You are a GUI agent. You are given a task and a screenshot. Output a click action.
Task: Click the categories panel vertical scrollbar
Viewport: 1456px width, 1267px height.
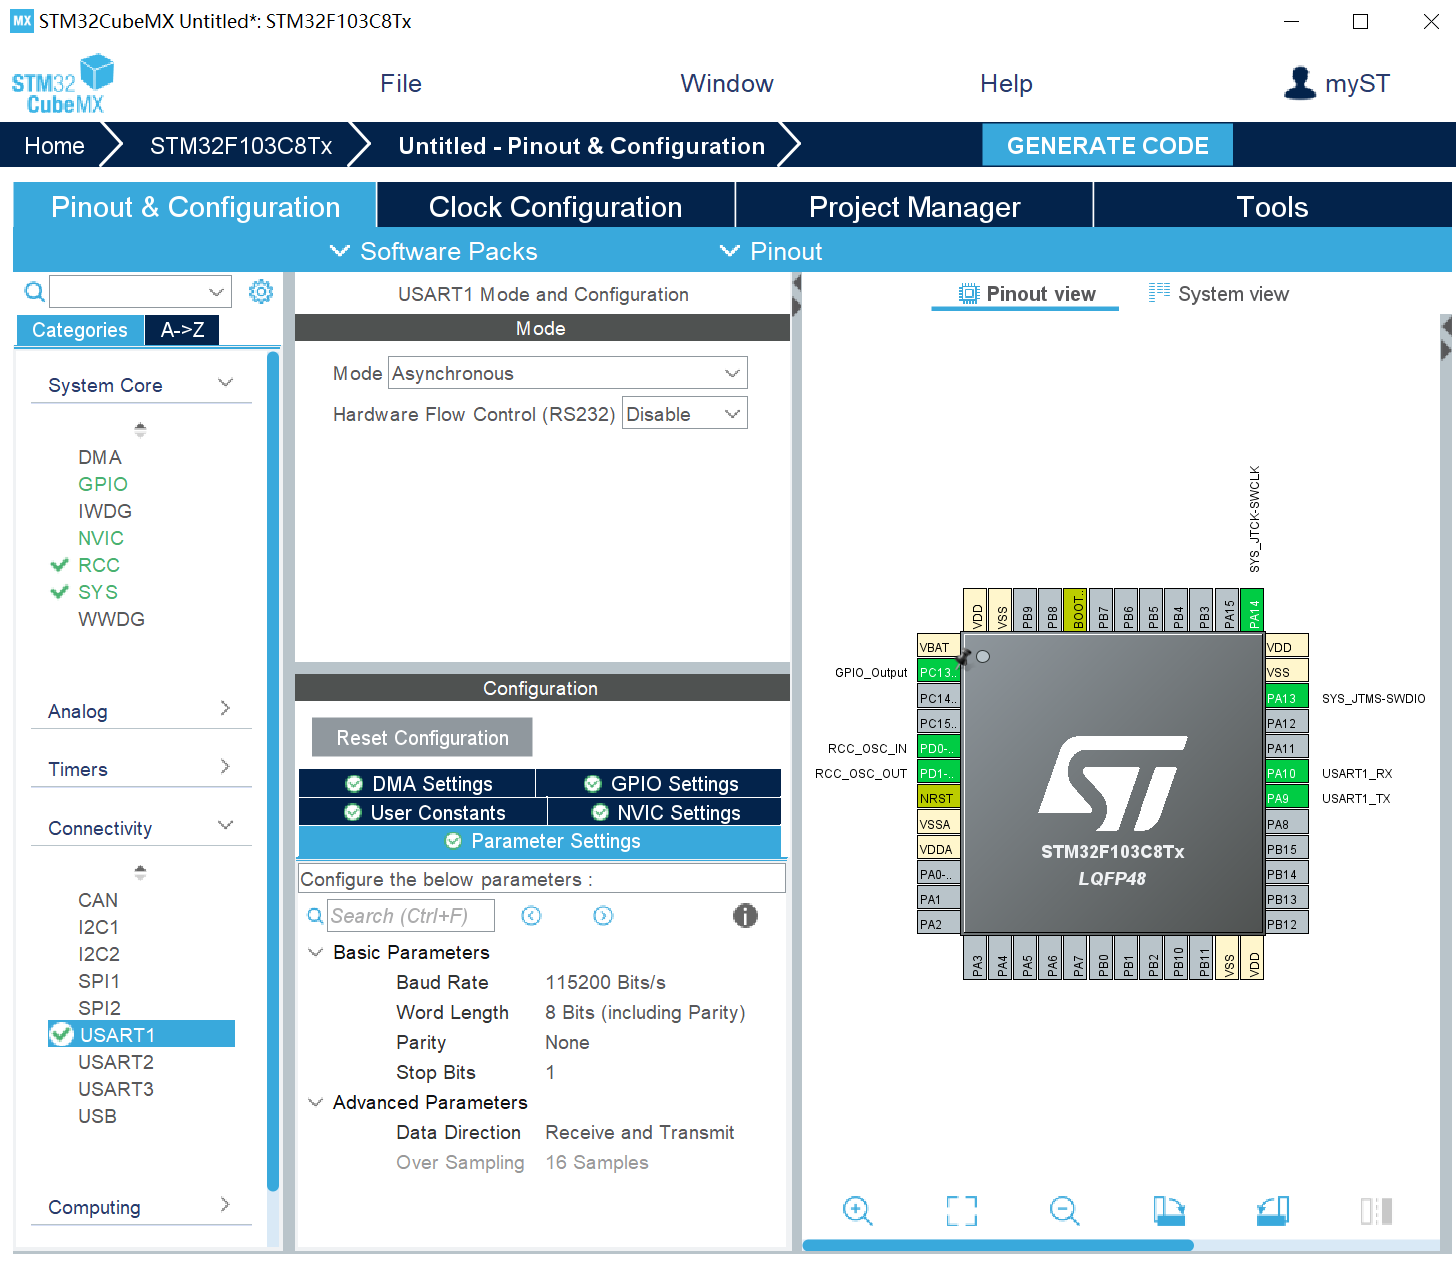tap(273, 770)
